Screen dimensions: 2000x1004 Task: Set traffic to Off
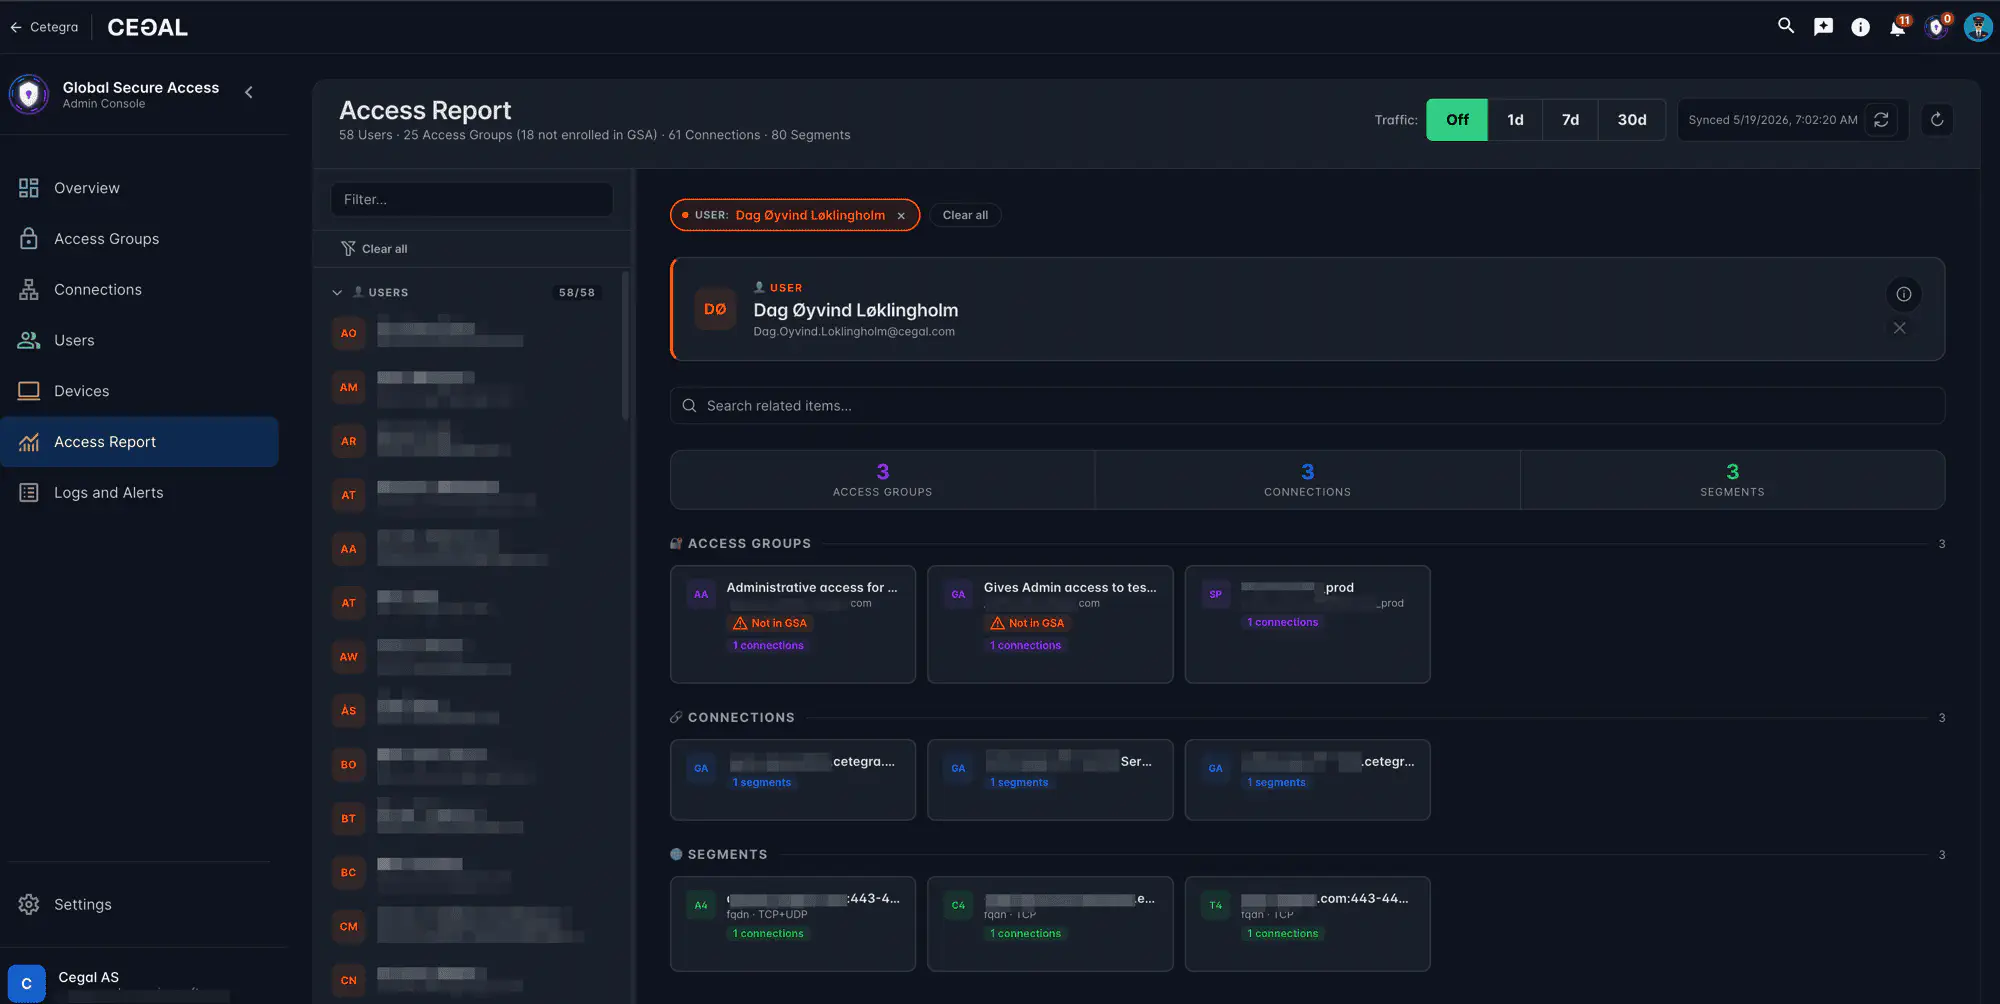(1456, 120)
